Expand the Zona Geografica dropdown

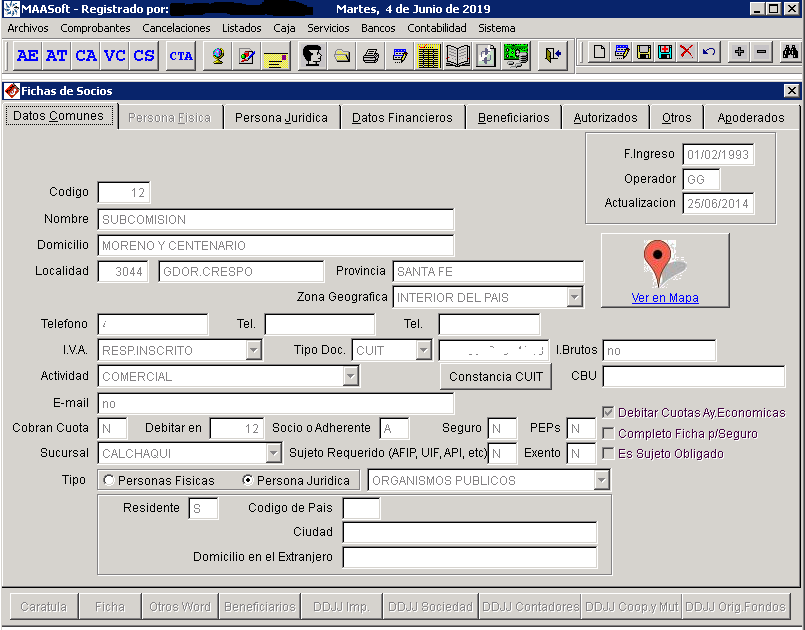pos(574,297)
